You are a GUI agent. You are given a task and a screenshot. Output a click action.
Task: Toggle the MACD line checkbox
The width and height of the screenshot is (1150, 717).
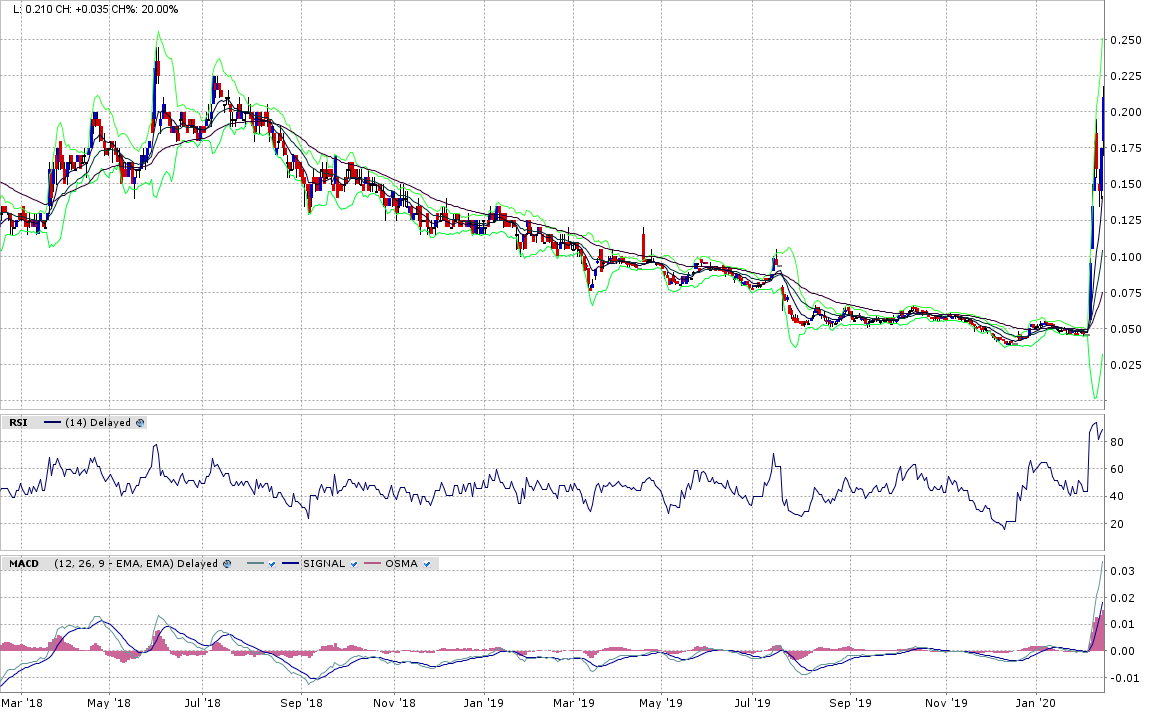point(271,563)
